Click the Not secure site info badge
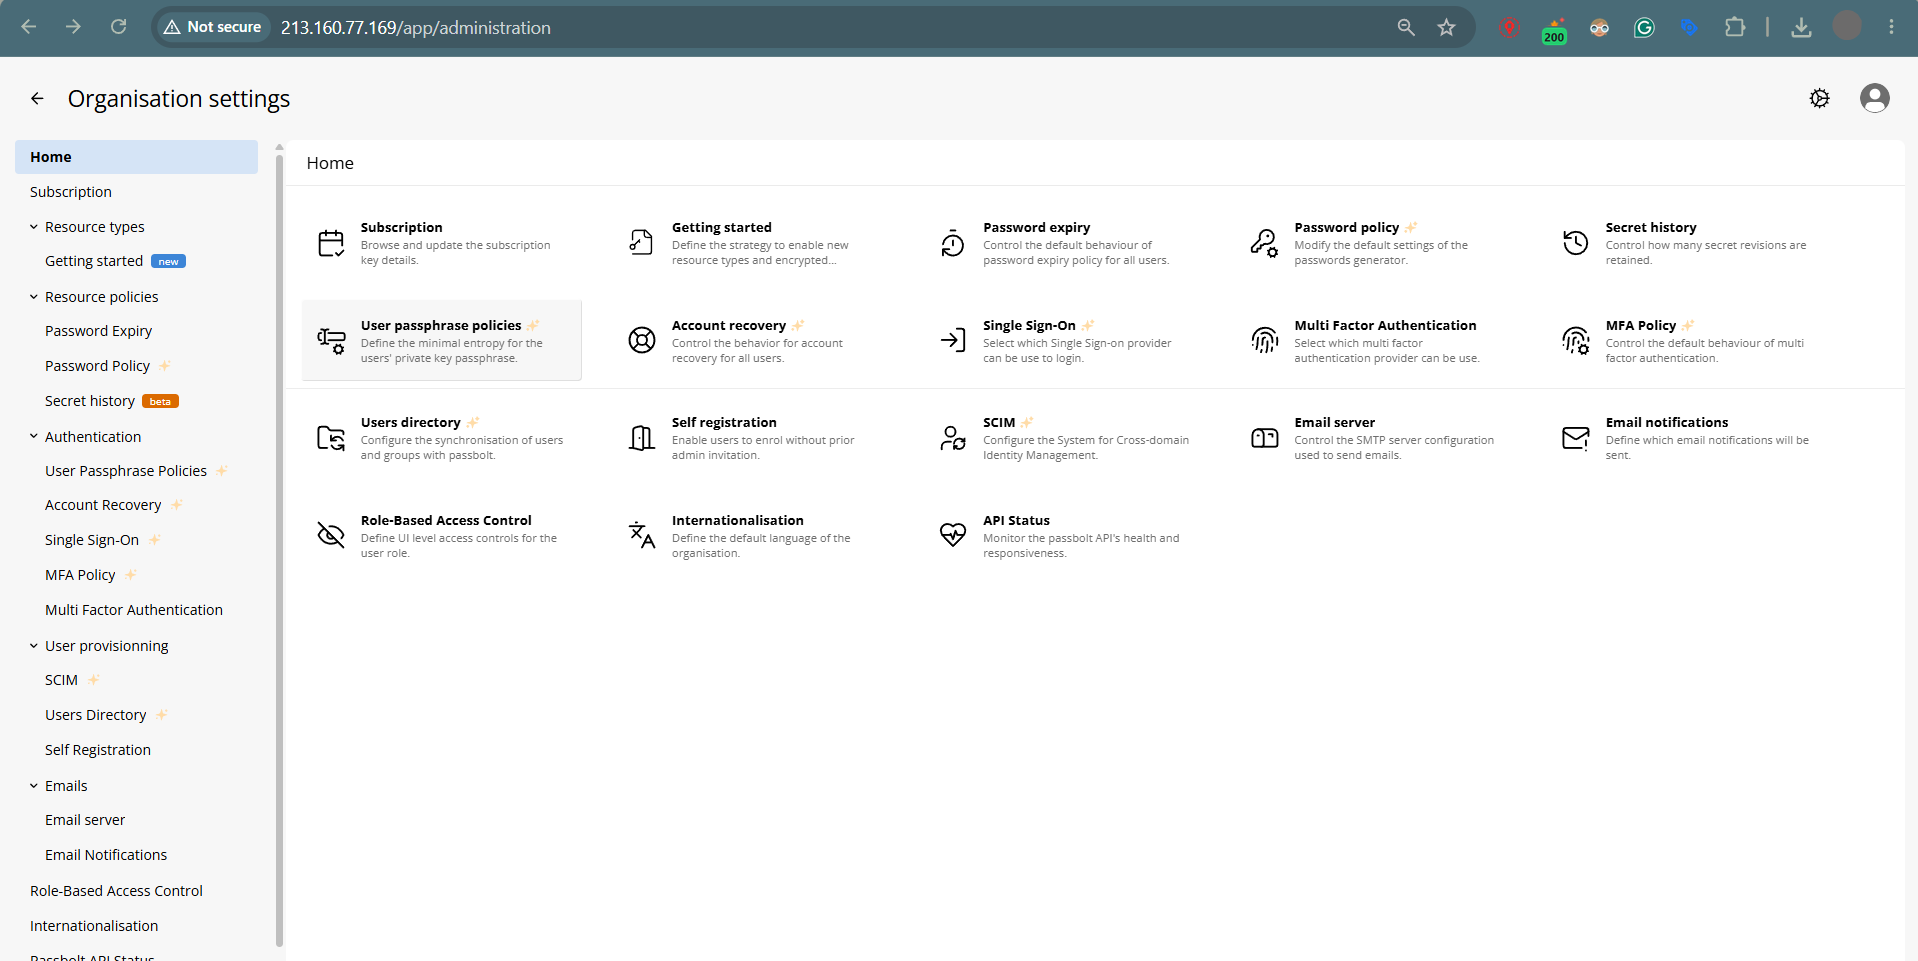 [213, 27]
